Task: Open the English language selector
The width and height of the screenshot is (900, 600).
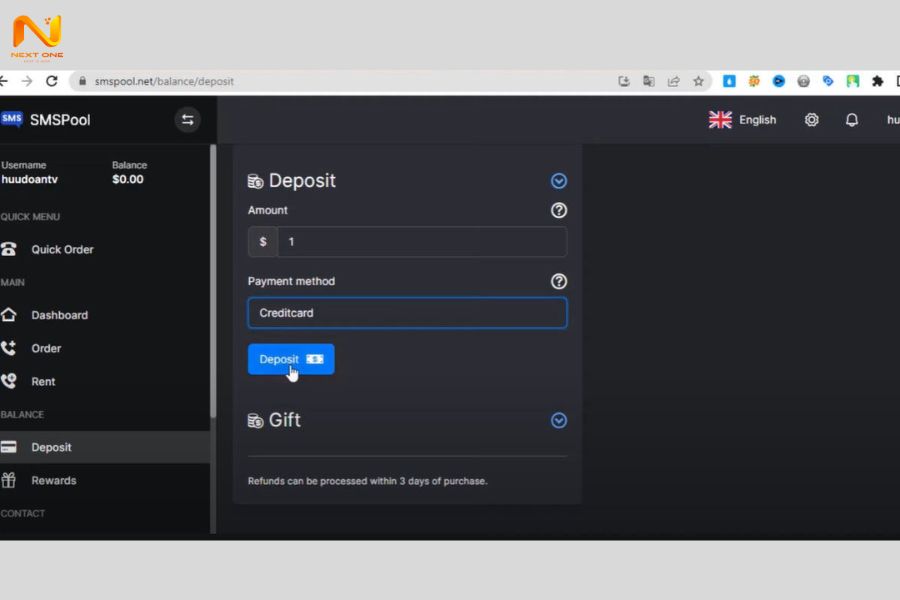Action: point(742,120)
